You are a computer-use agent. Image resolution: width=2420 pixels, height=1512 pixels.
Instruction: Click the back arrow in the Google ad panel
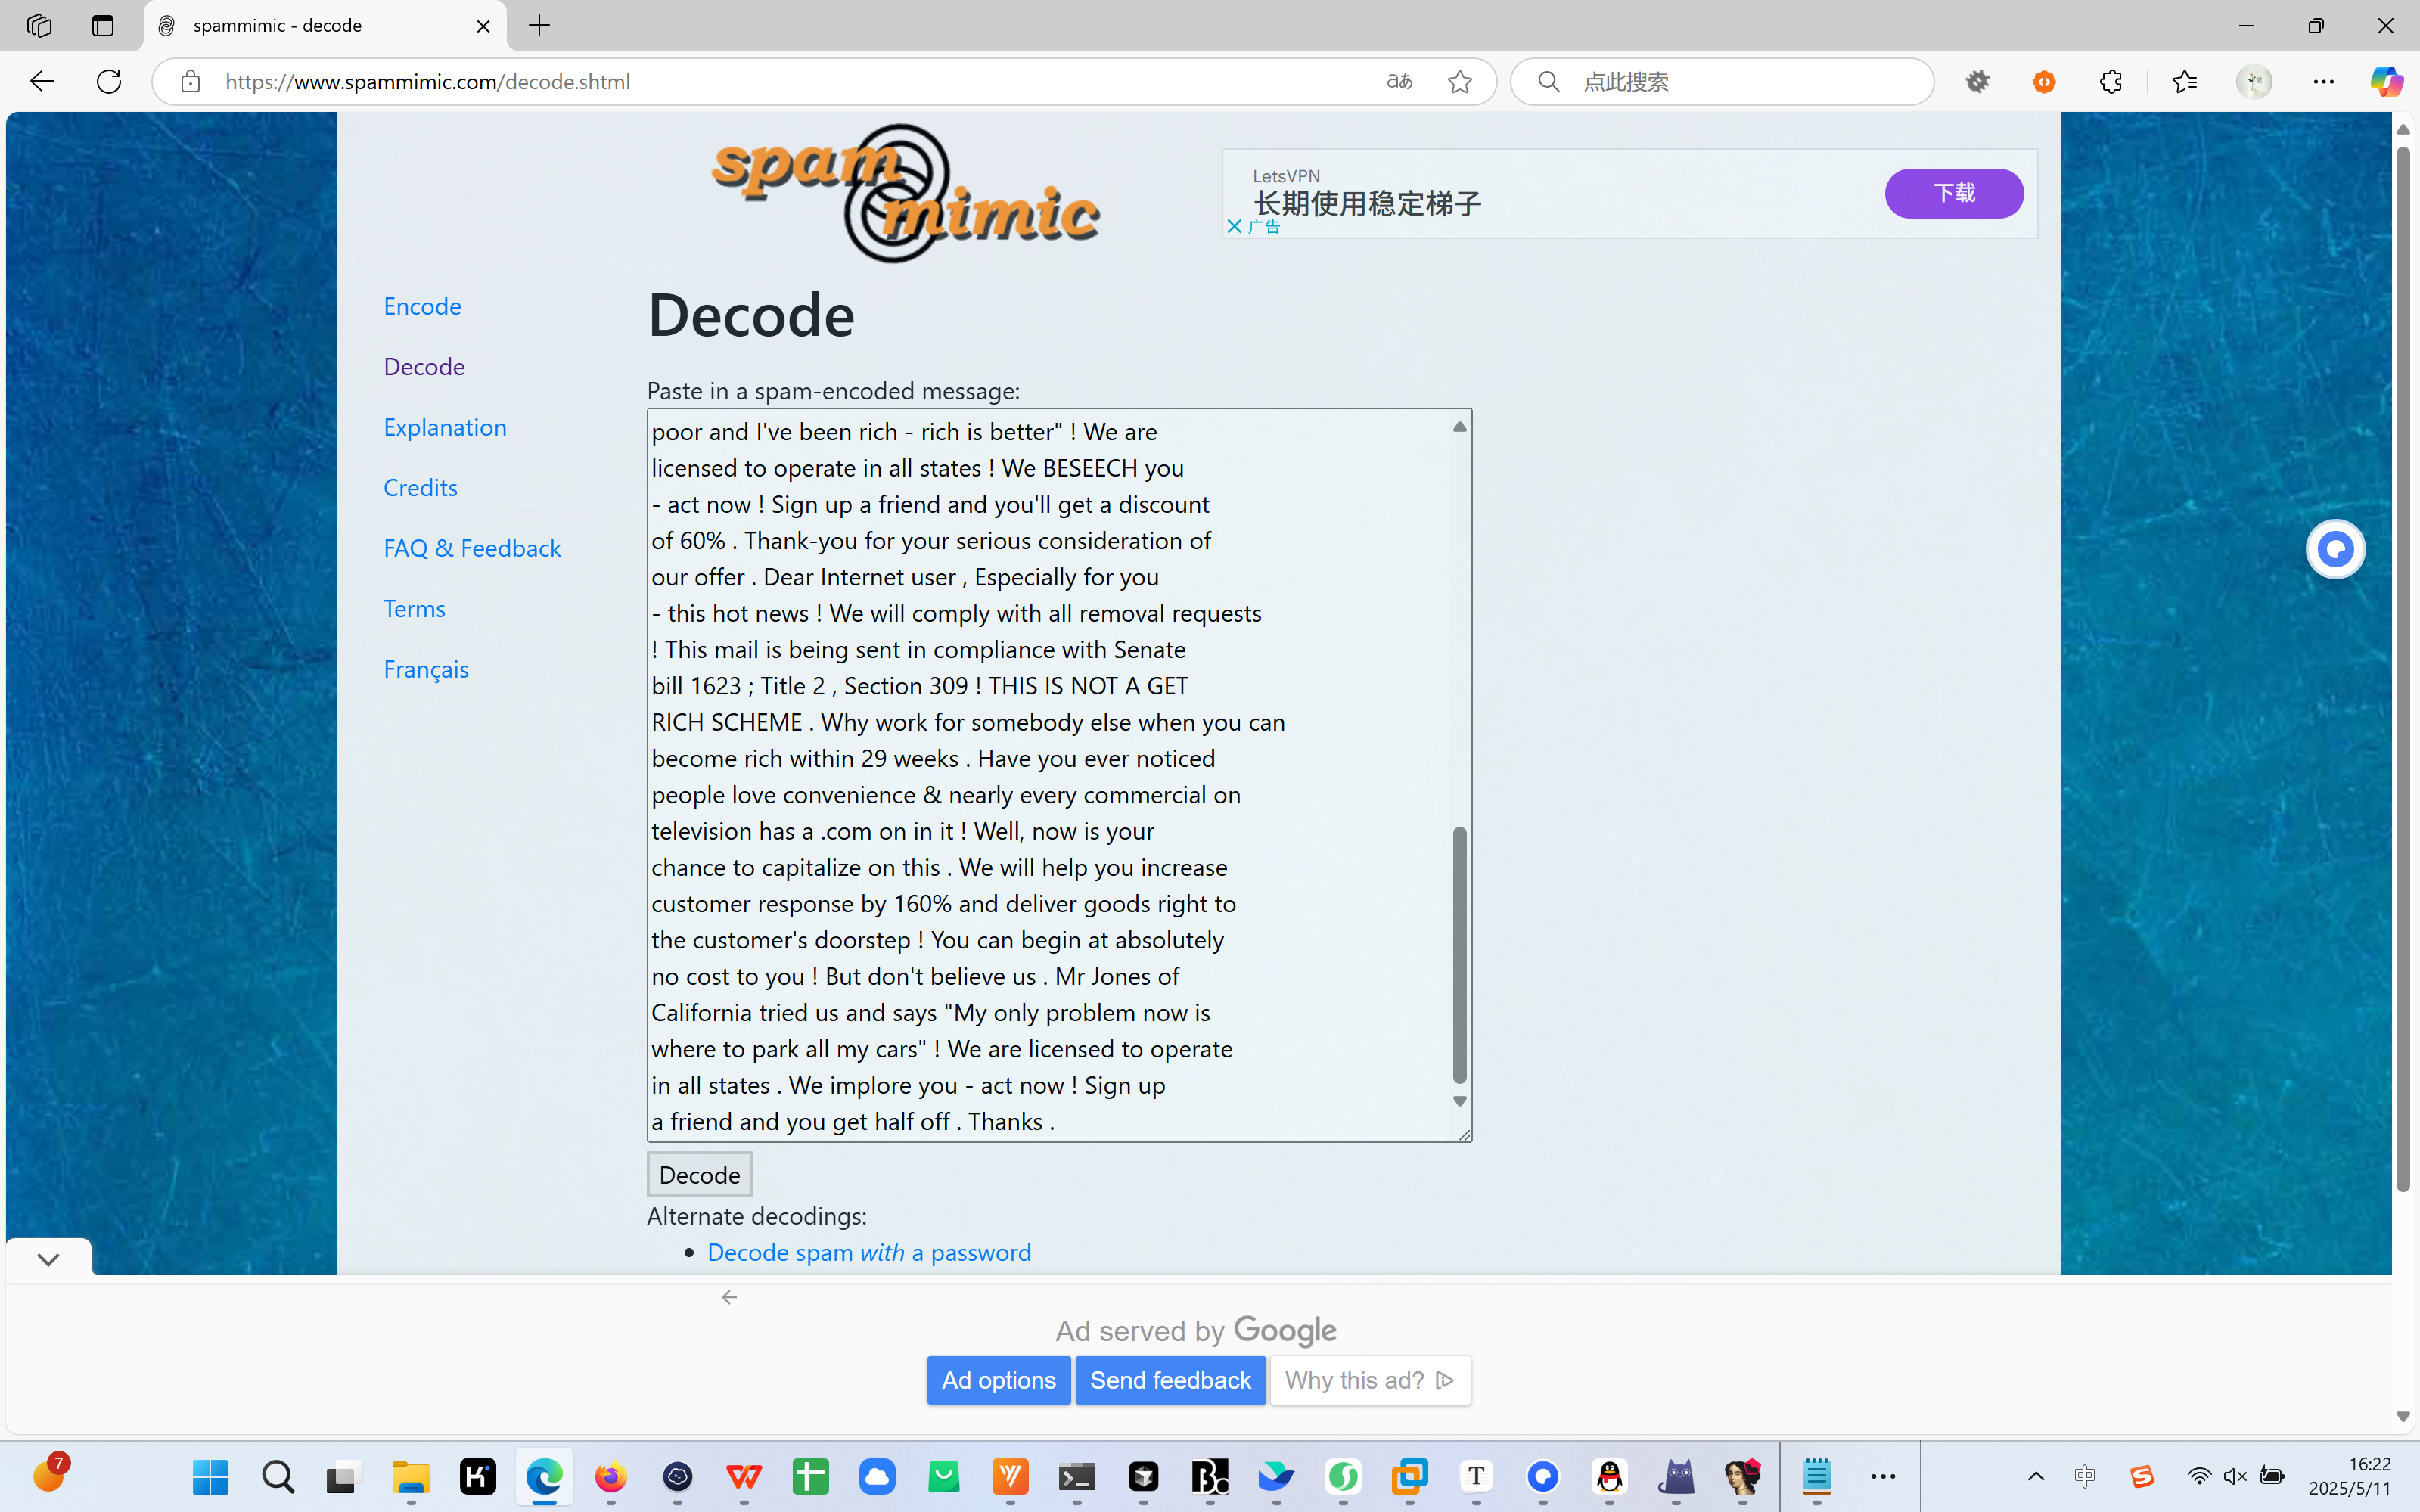[729, 1297]
